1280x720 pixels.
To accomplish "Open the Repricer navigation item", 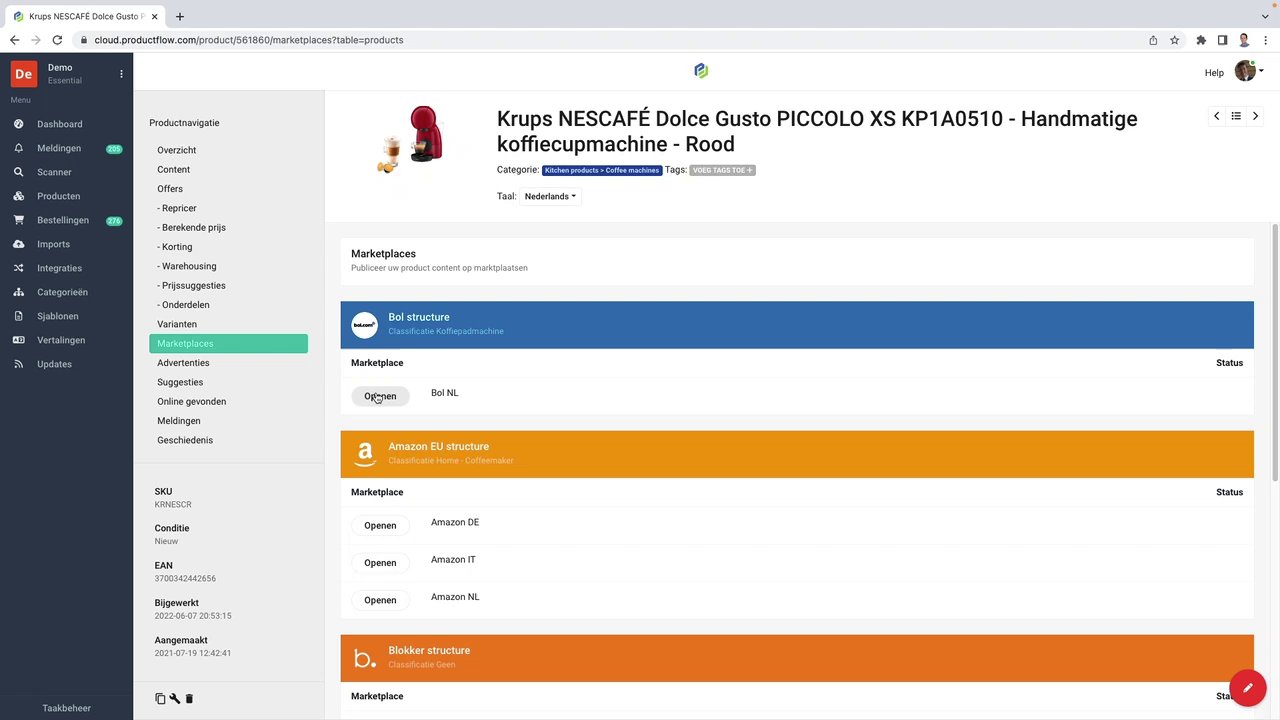I will (177, 208).
